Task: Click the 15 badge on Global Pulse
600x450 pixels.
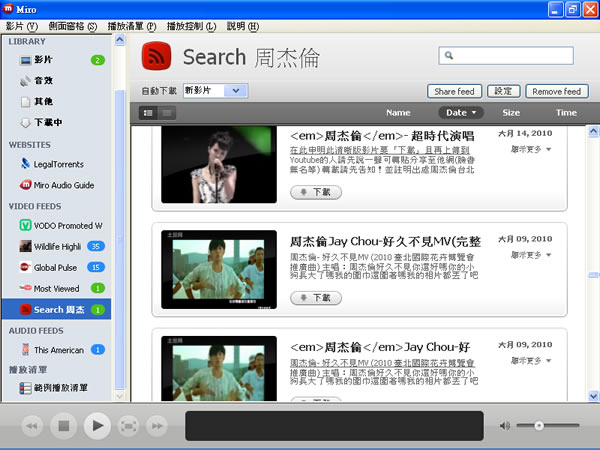Action: click(96, 267)
